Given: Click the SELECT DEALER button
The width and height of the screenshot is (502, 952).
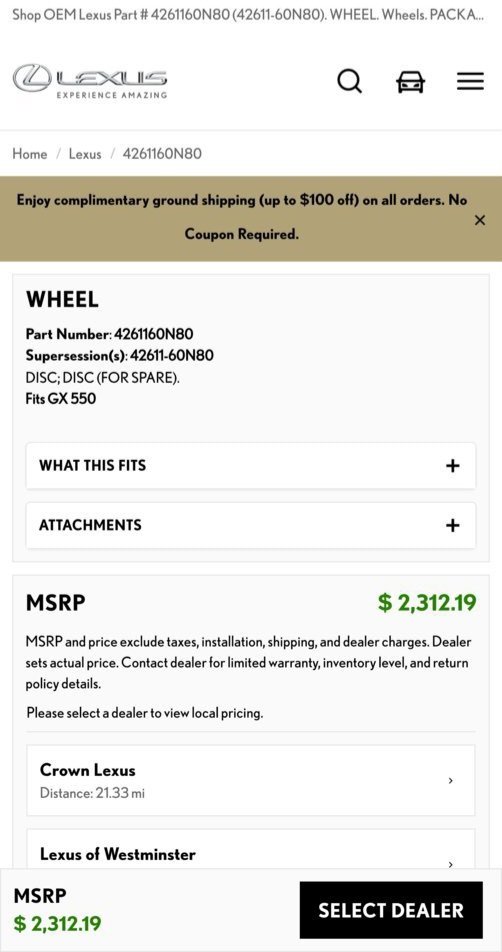Looking at the screenshot, I should click(x=391, y=910).
